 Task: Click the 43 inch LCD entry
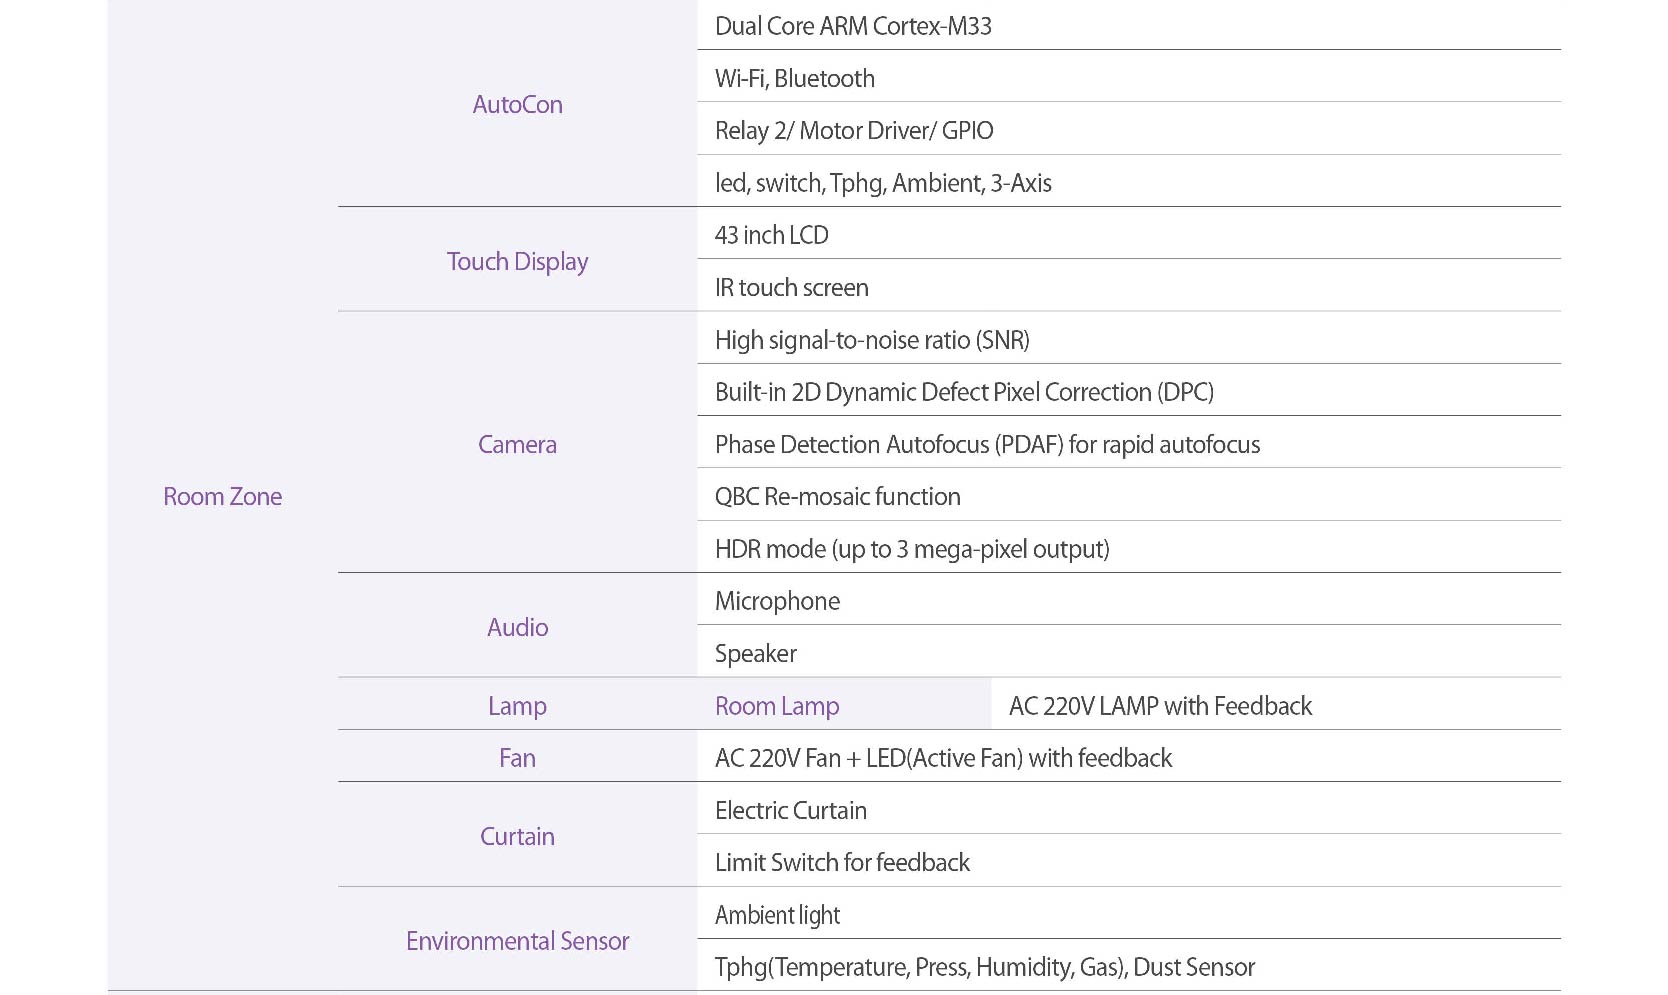(771, 235)
